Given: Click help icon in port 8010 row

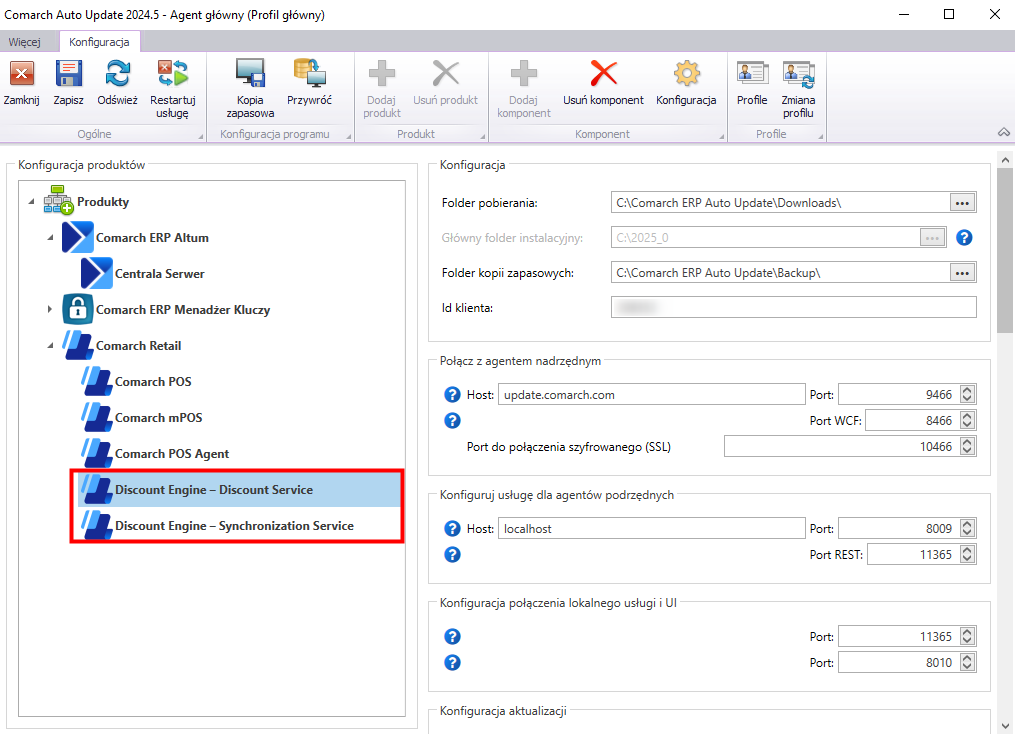Looking at the screenshot, I should [x=452, y=663].
